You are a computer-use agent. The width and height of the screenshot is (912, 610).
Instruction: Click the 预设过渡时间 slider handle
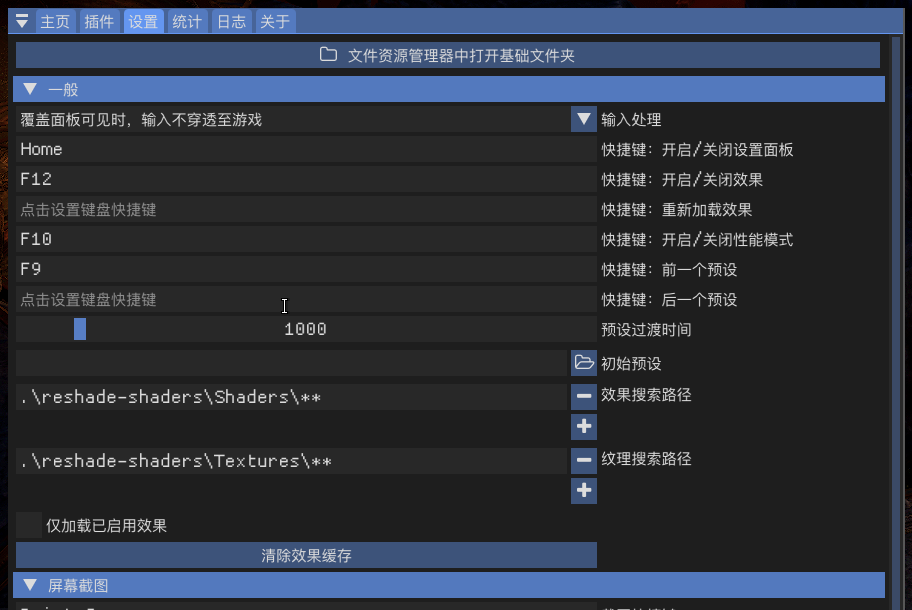[80, 329]
